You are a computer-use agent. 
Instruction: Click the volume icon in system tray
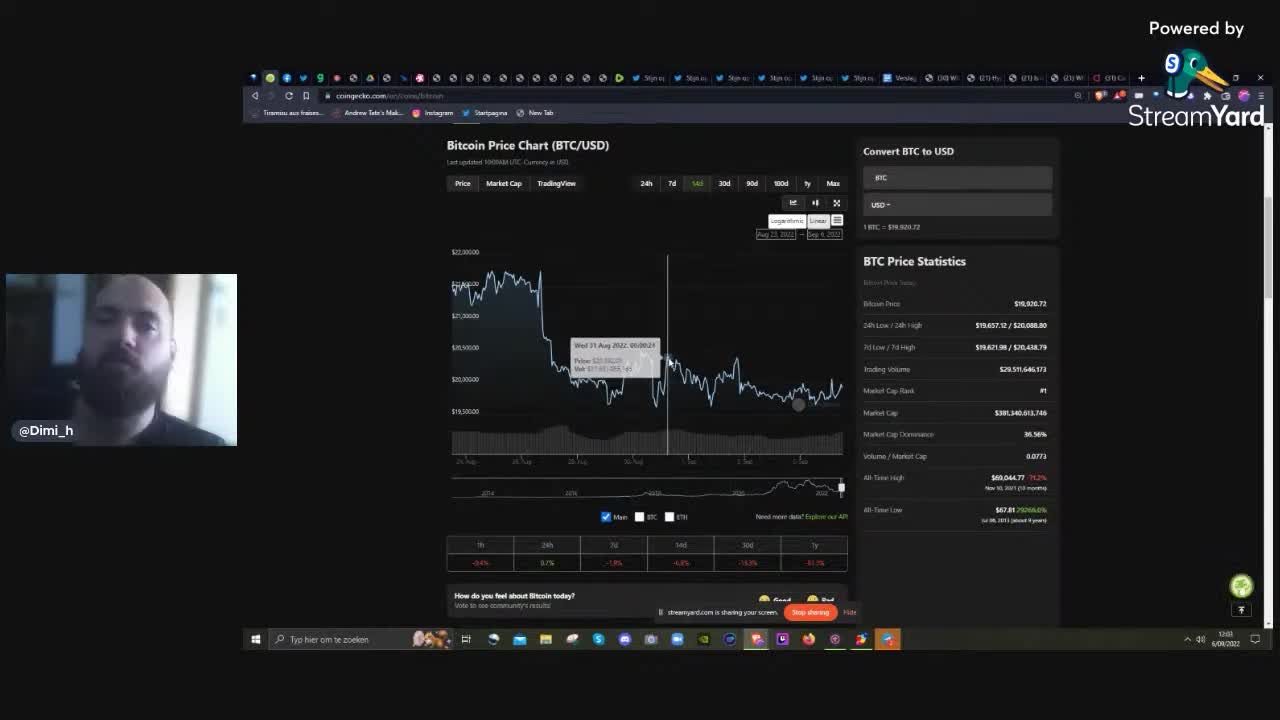[x=1200, y=640]
